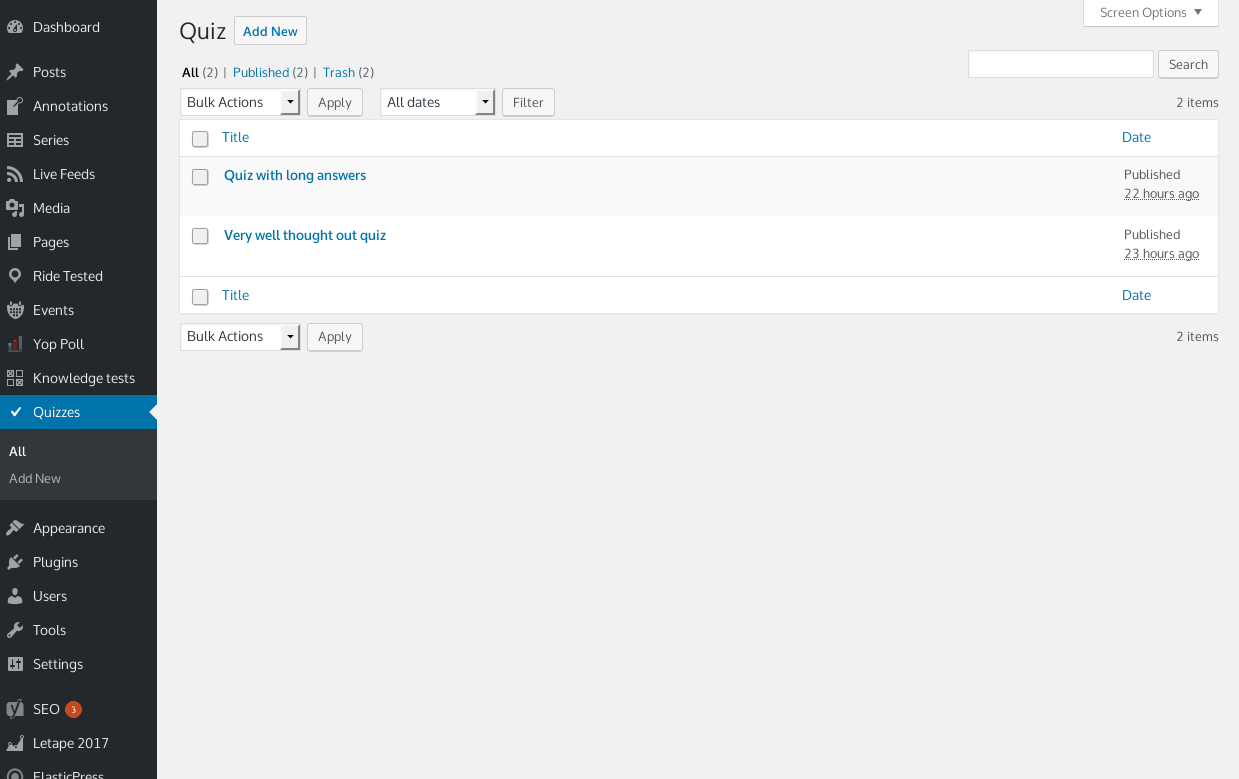
Task: Click the Live Feeds RSS icon
Action: [15, 174]
